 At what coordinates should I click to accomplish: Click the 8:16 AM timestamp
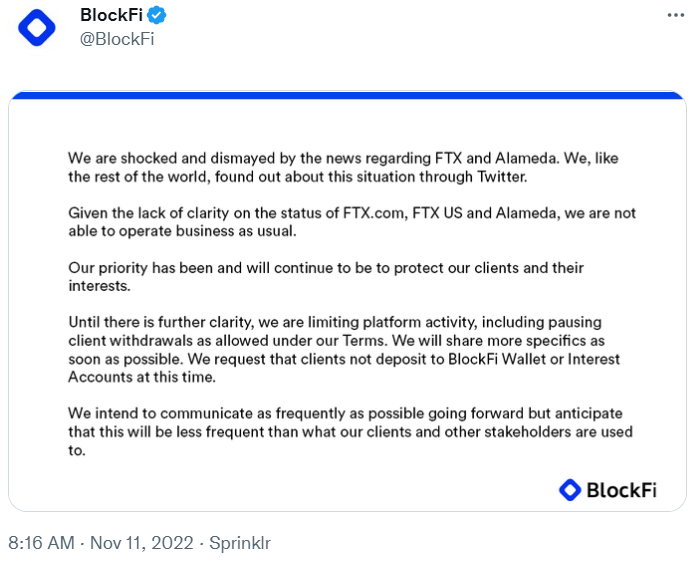coord(41,543)
